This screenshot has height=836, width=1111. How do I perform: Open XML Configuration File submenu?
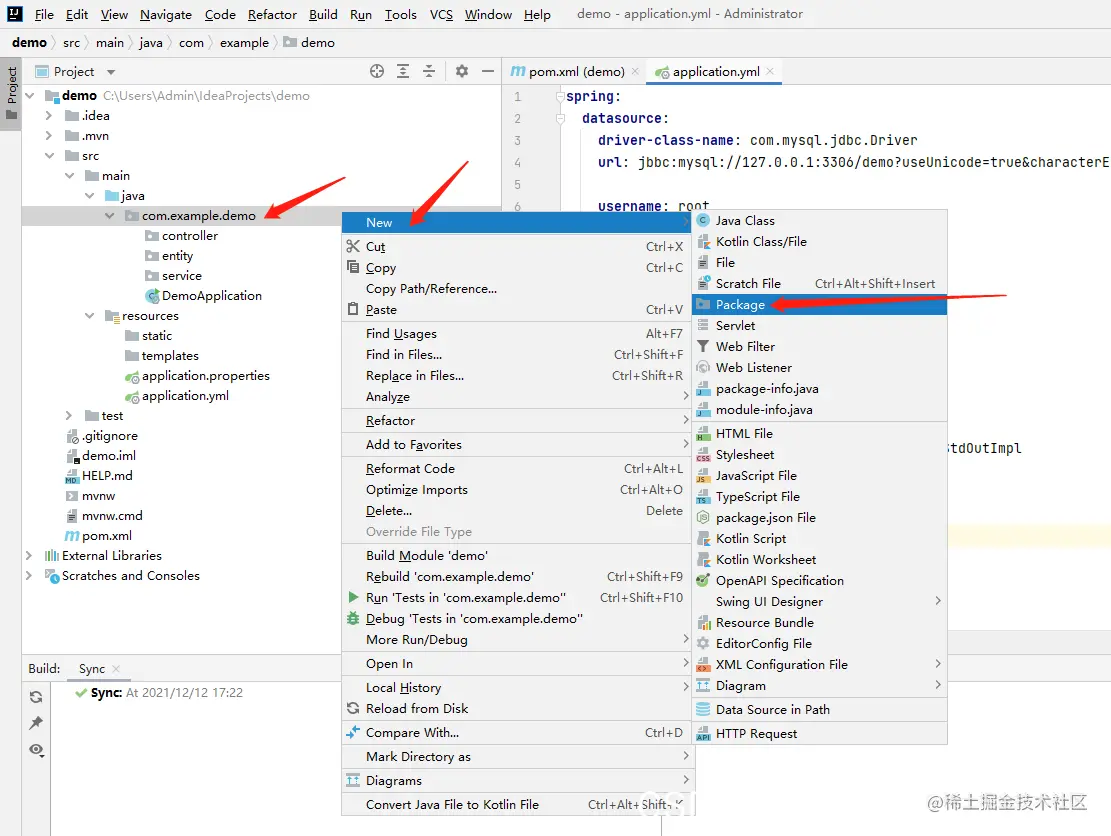click(x=819, y=665)
